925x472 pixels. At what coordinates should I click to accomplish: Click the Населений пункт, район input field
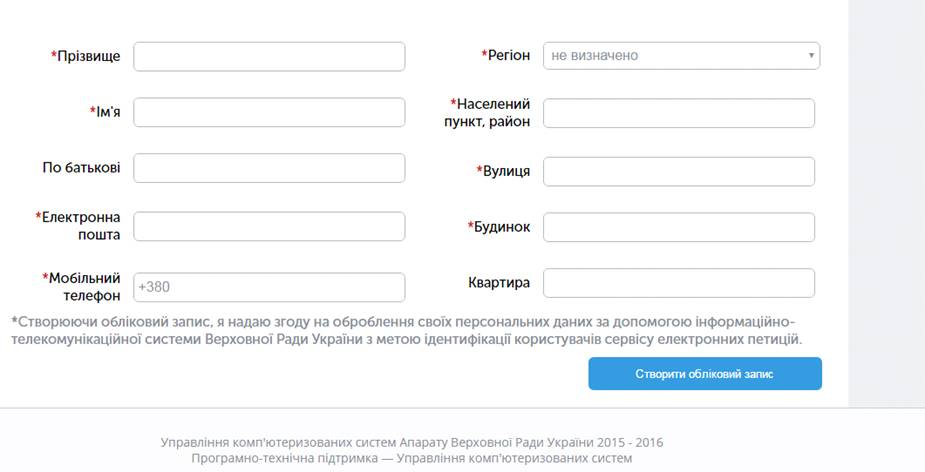678,113
